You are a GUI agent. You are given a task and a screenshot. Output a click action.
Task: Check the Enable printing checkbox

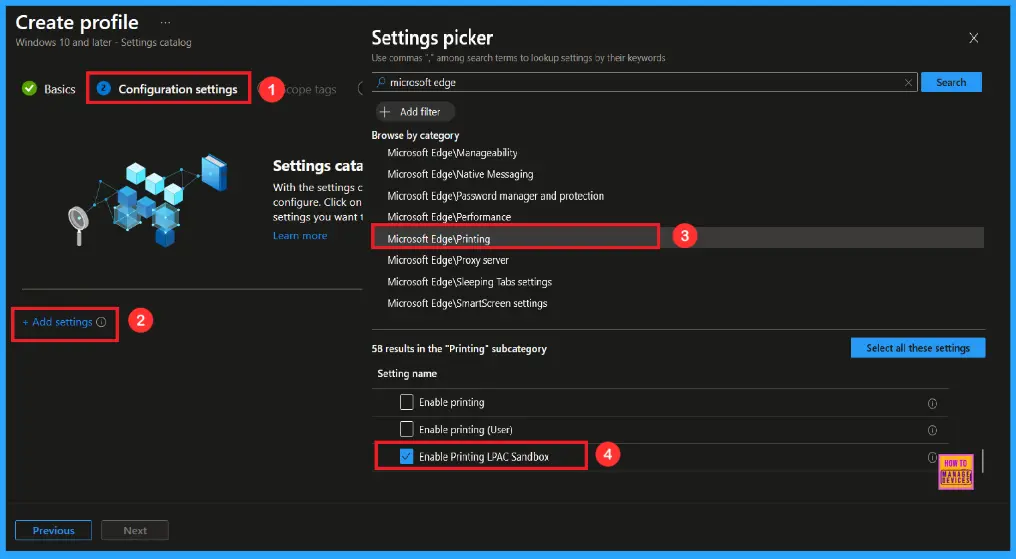pos(406,402)
